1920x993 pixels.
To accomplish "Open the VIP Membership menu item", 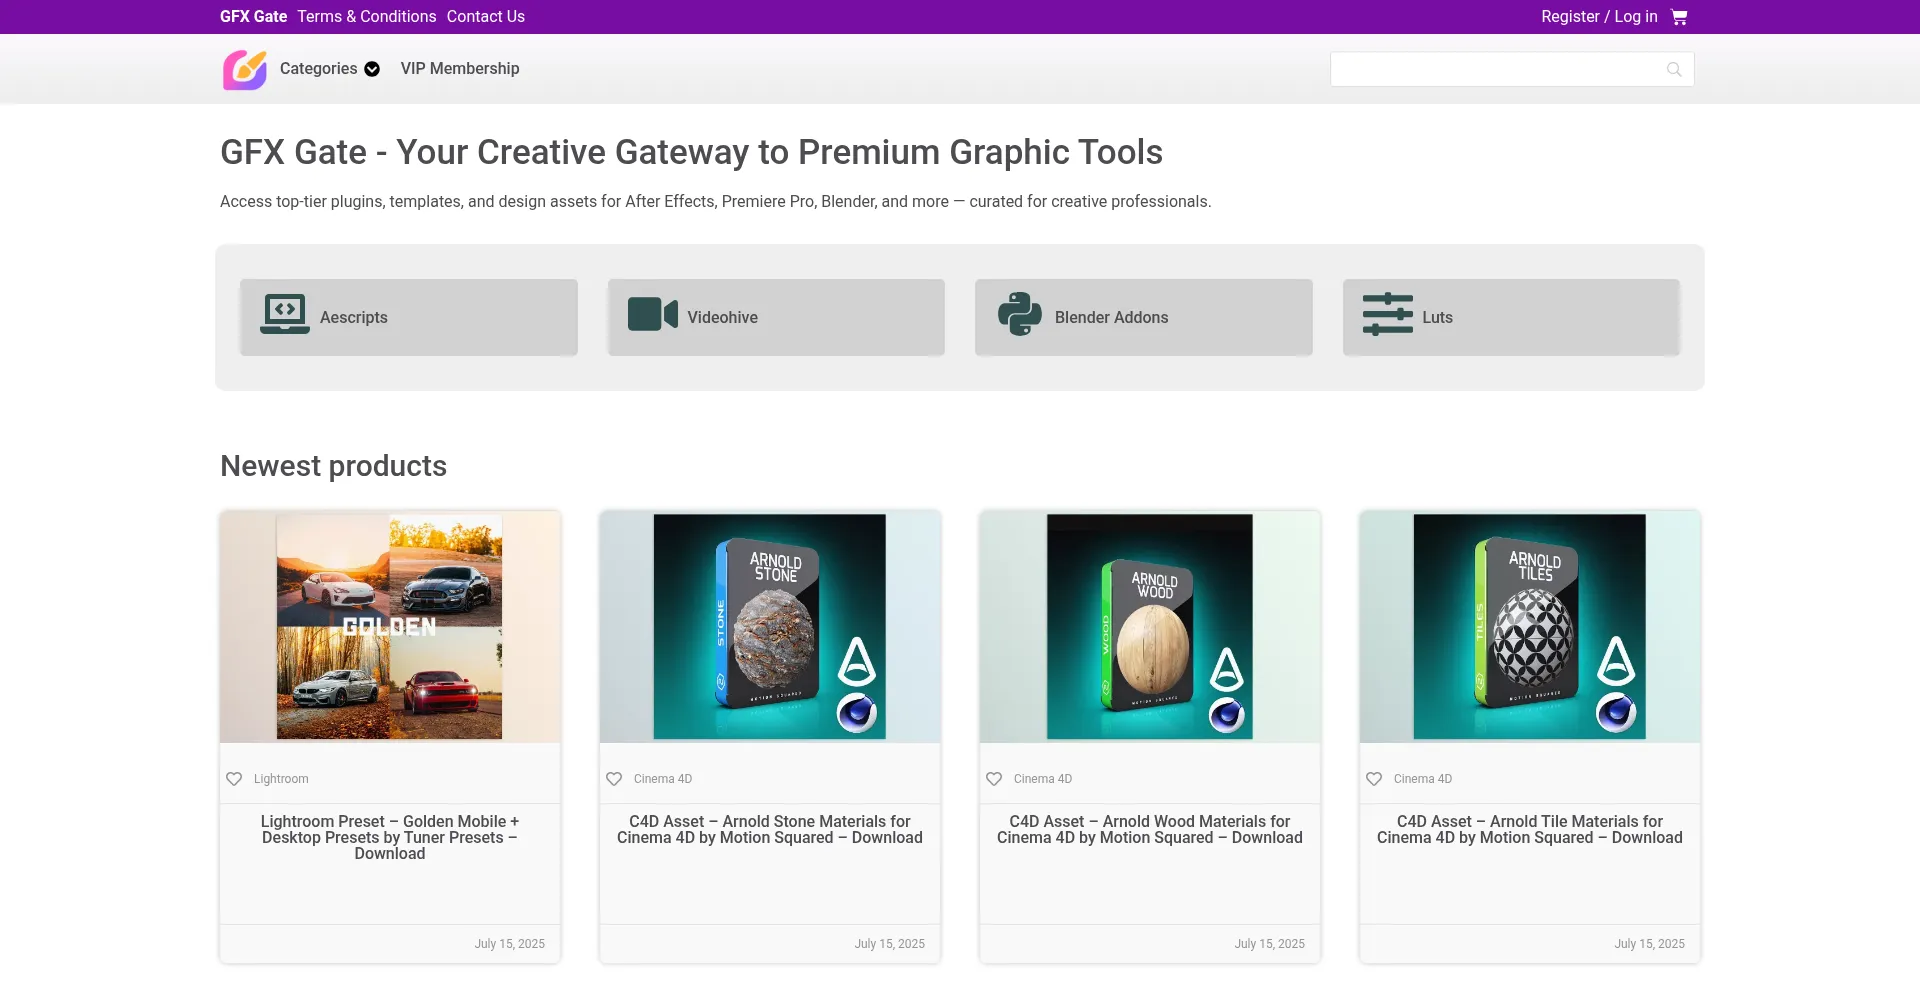I will [x=460, y=69].
